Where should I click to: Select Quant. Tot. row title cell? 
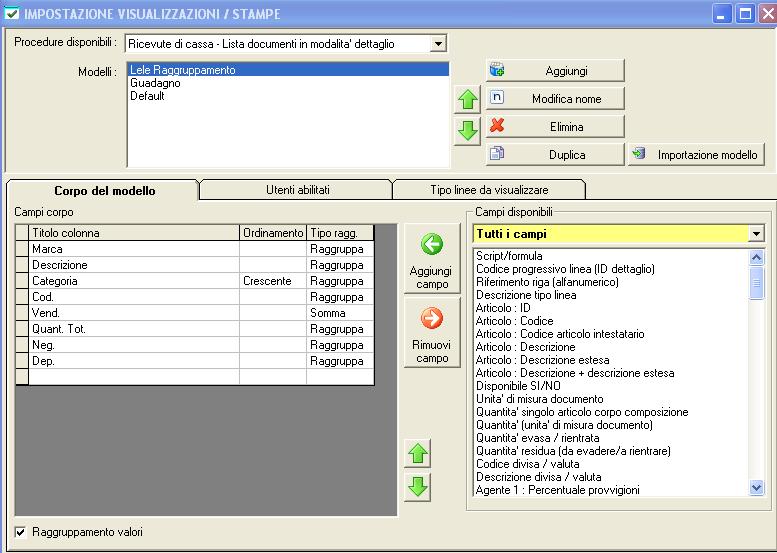point(134,329)
